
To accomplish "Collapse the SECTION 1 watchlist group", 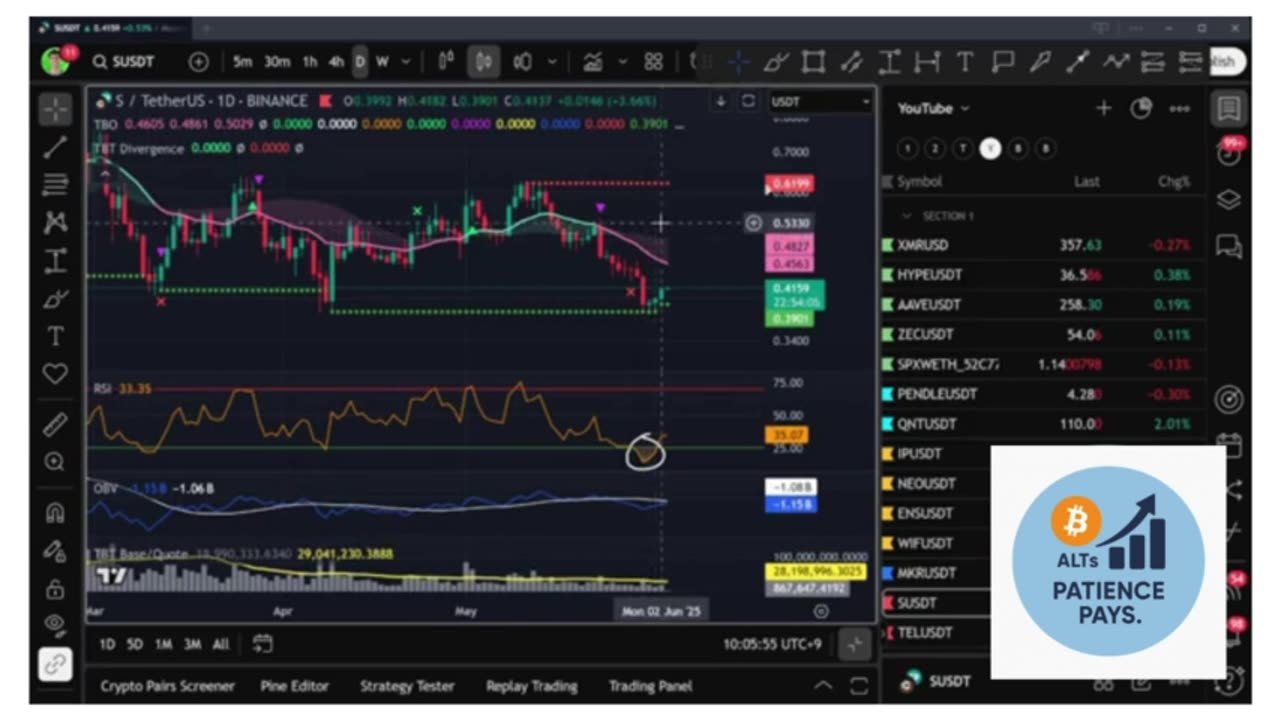I will point(907,216).
